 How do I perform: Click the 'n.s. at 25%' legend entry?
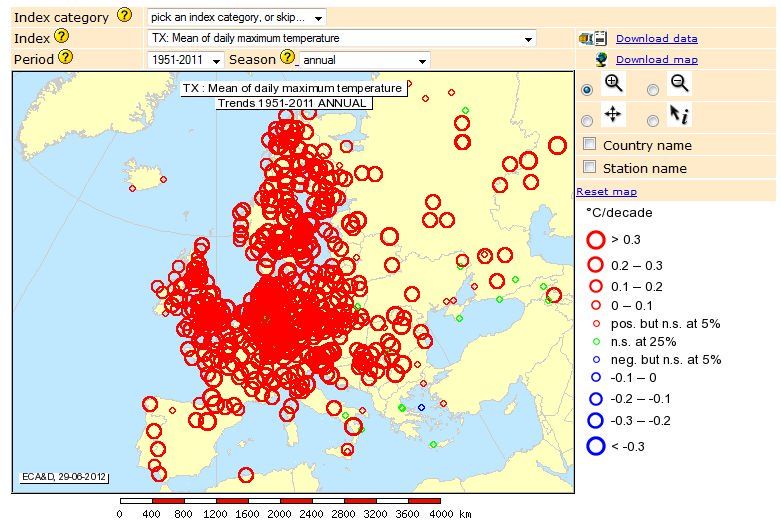pos(635,342)
